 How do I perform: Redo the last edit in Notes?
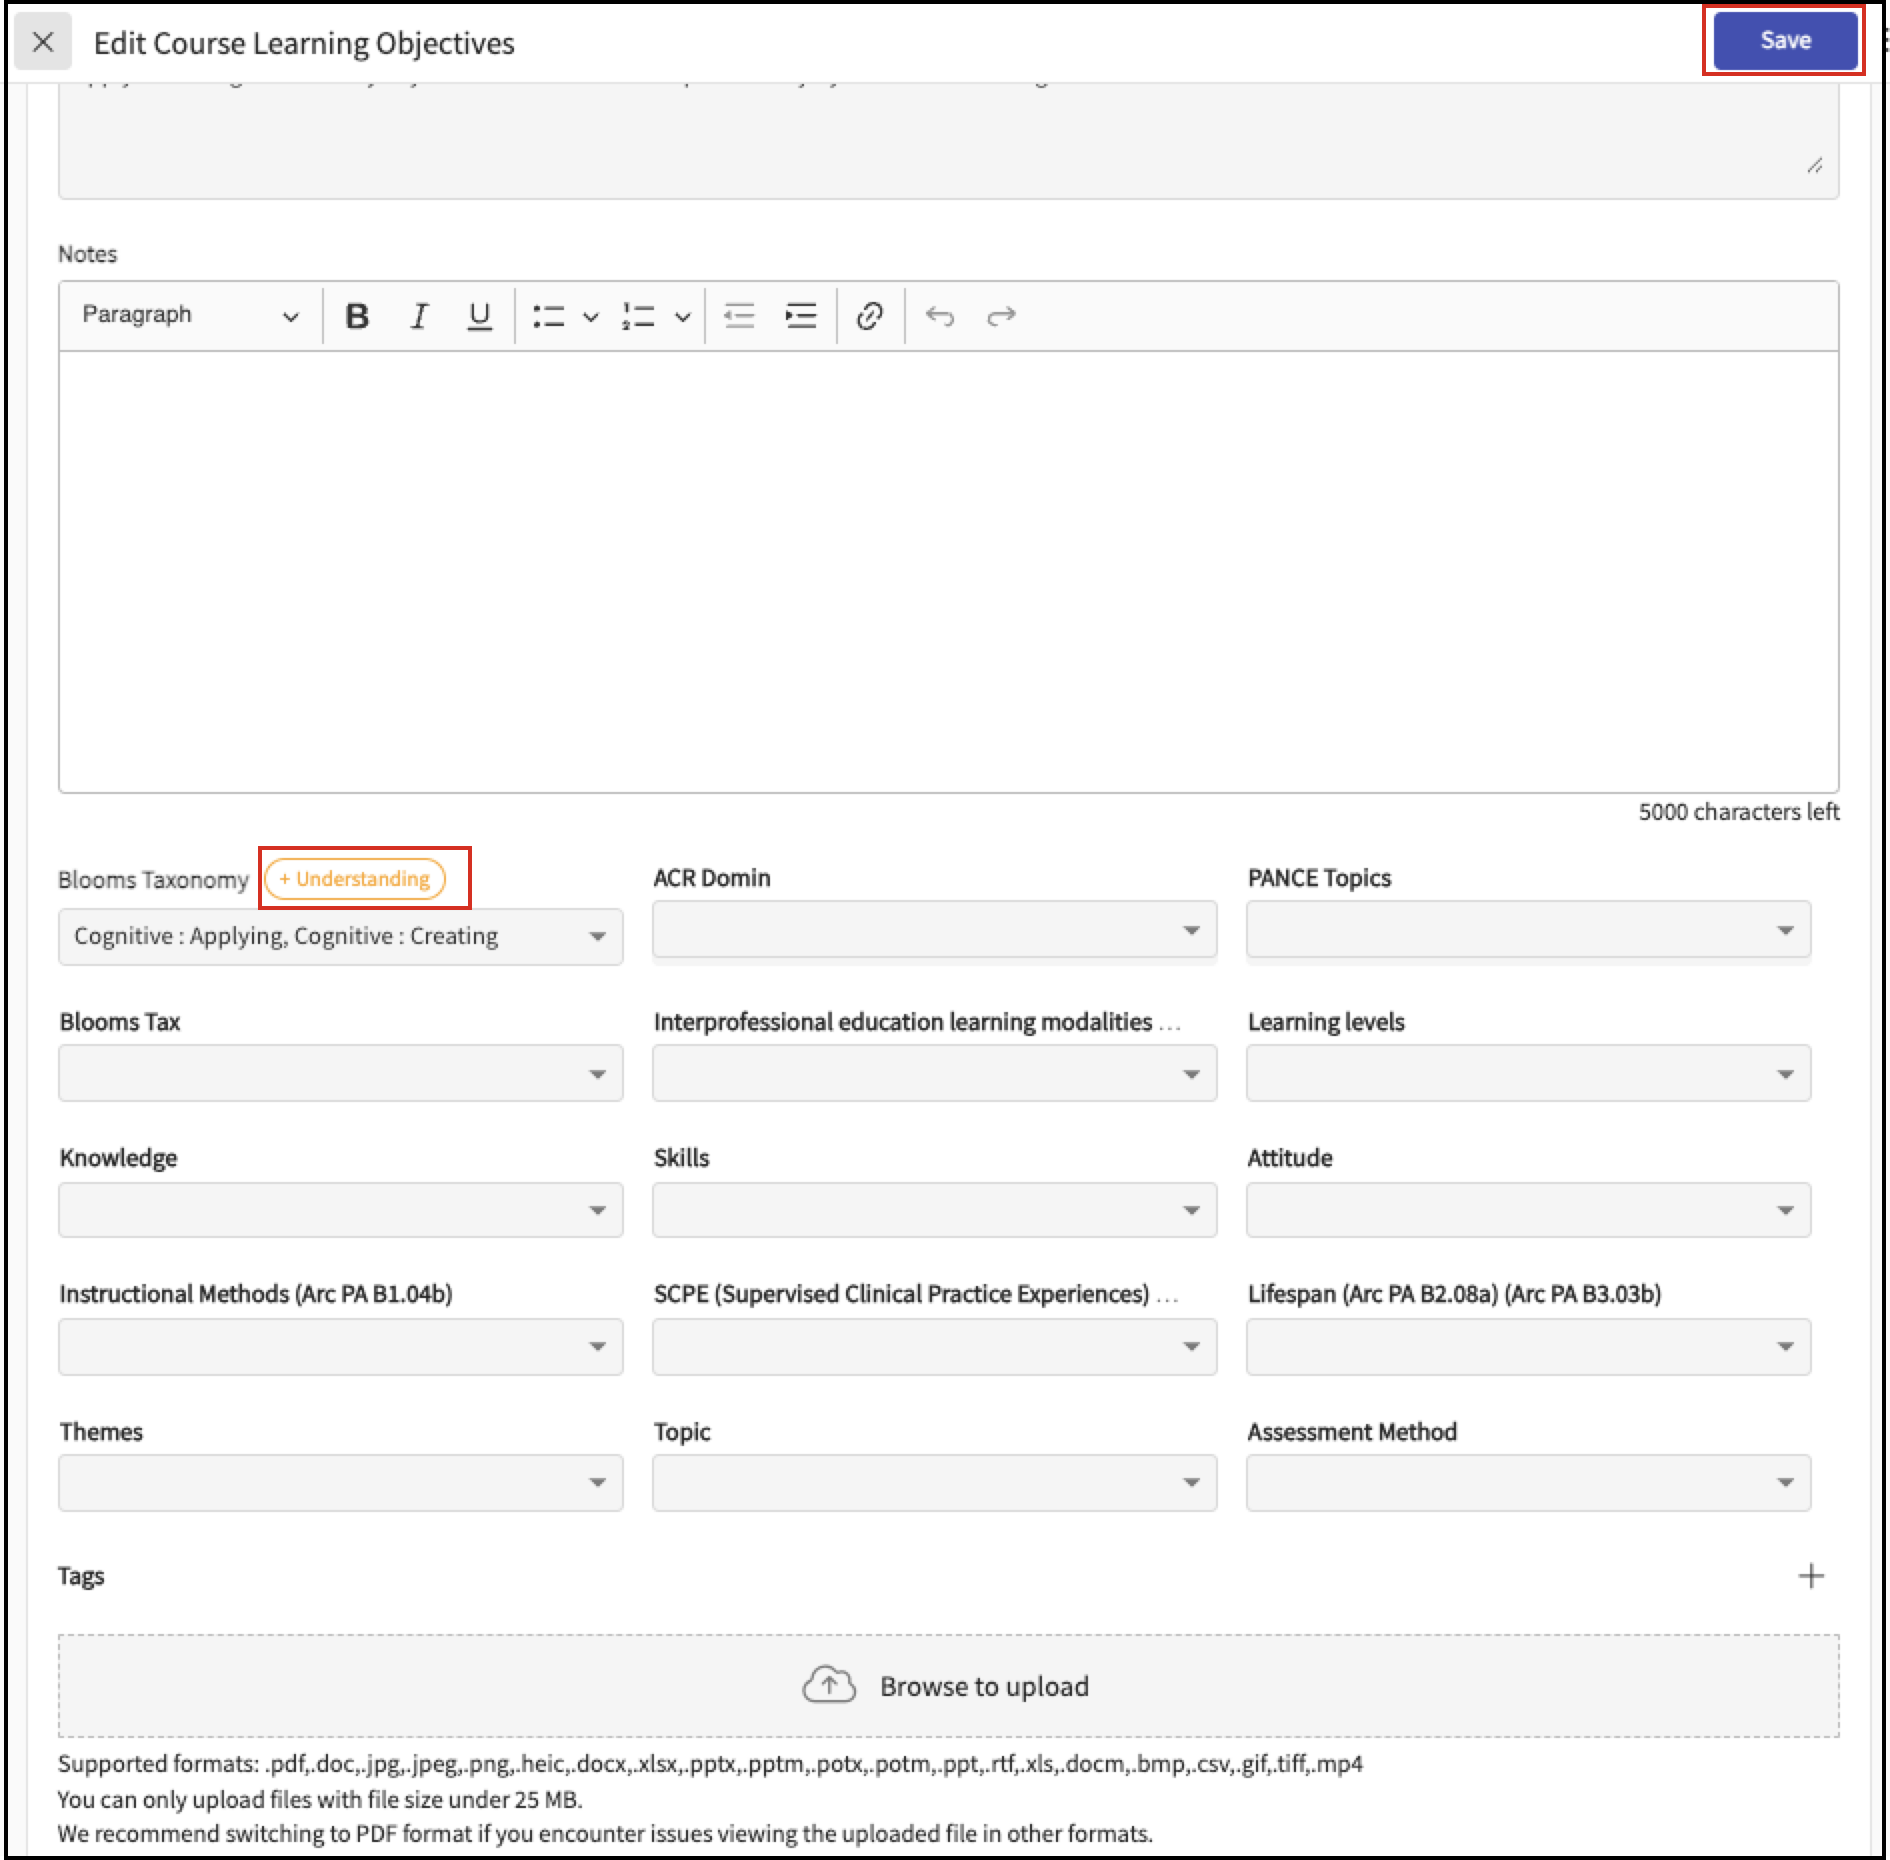coord(1001,316)
